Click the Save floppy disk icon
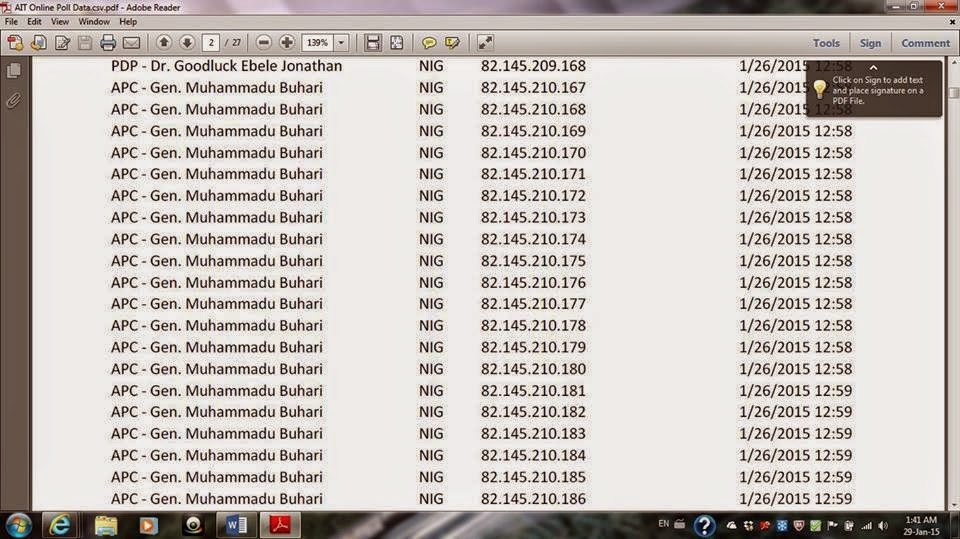This screenshot has width=960, height=539. (x=85, y=43)
